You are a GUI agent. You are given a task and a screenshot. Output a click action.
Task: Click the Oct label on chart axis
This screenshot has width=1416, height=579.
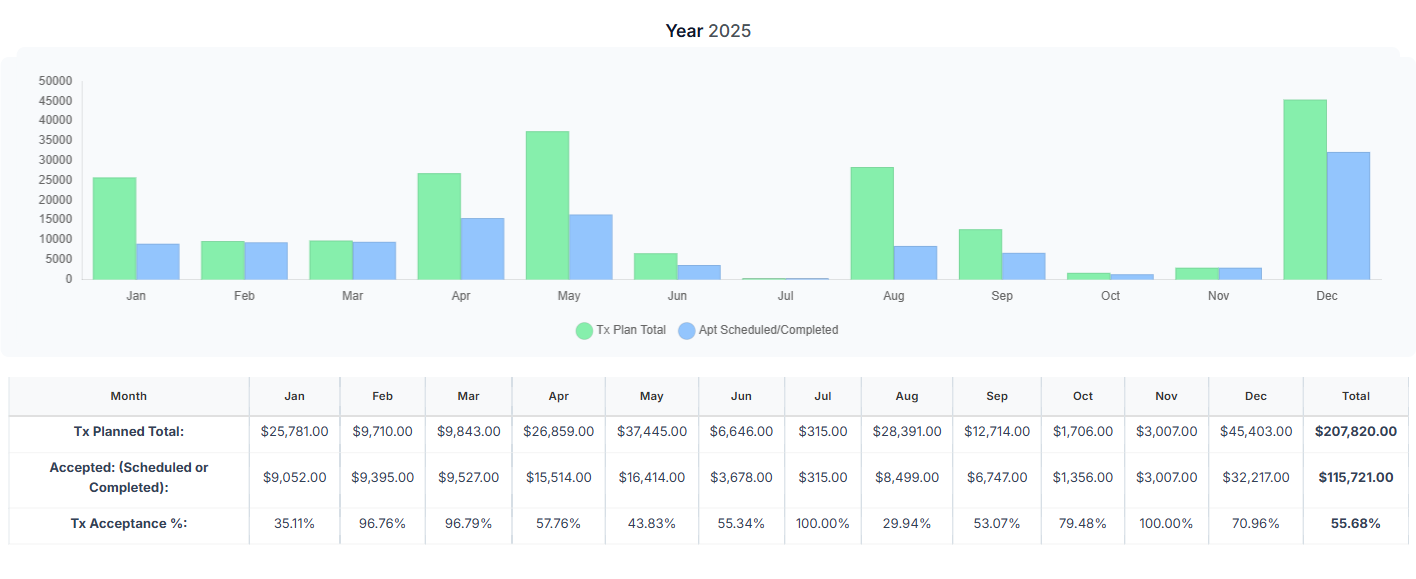[x=1110, y=296]
